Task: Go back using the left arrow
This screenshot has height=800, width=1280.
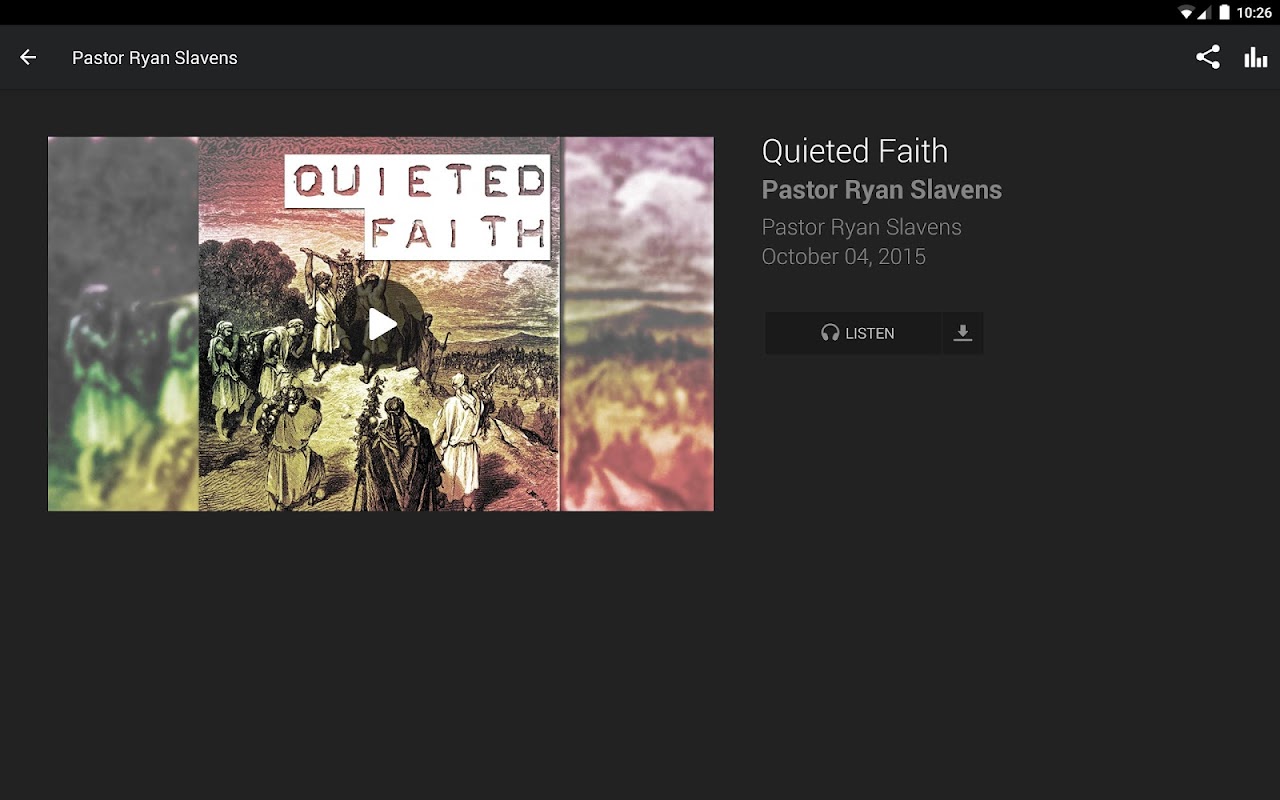Action: [x=28, y=58]
